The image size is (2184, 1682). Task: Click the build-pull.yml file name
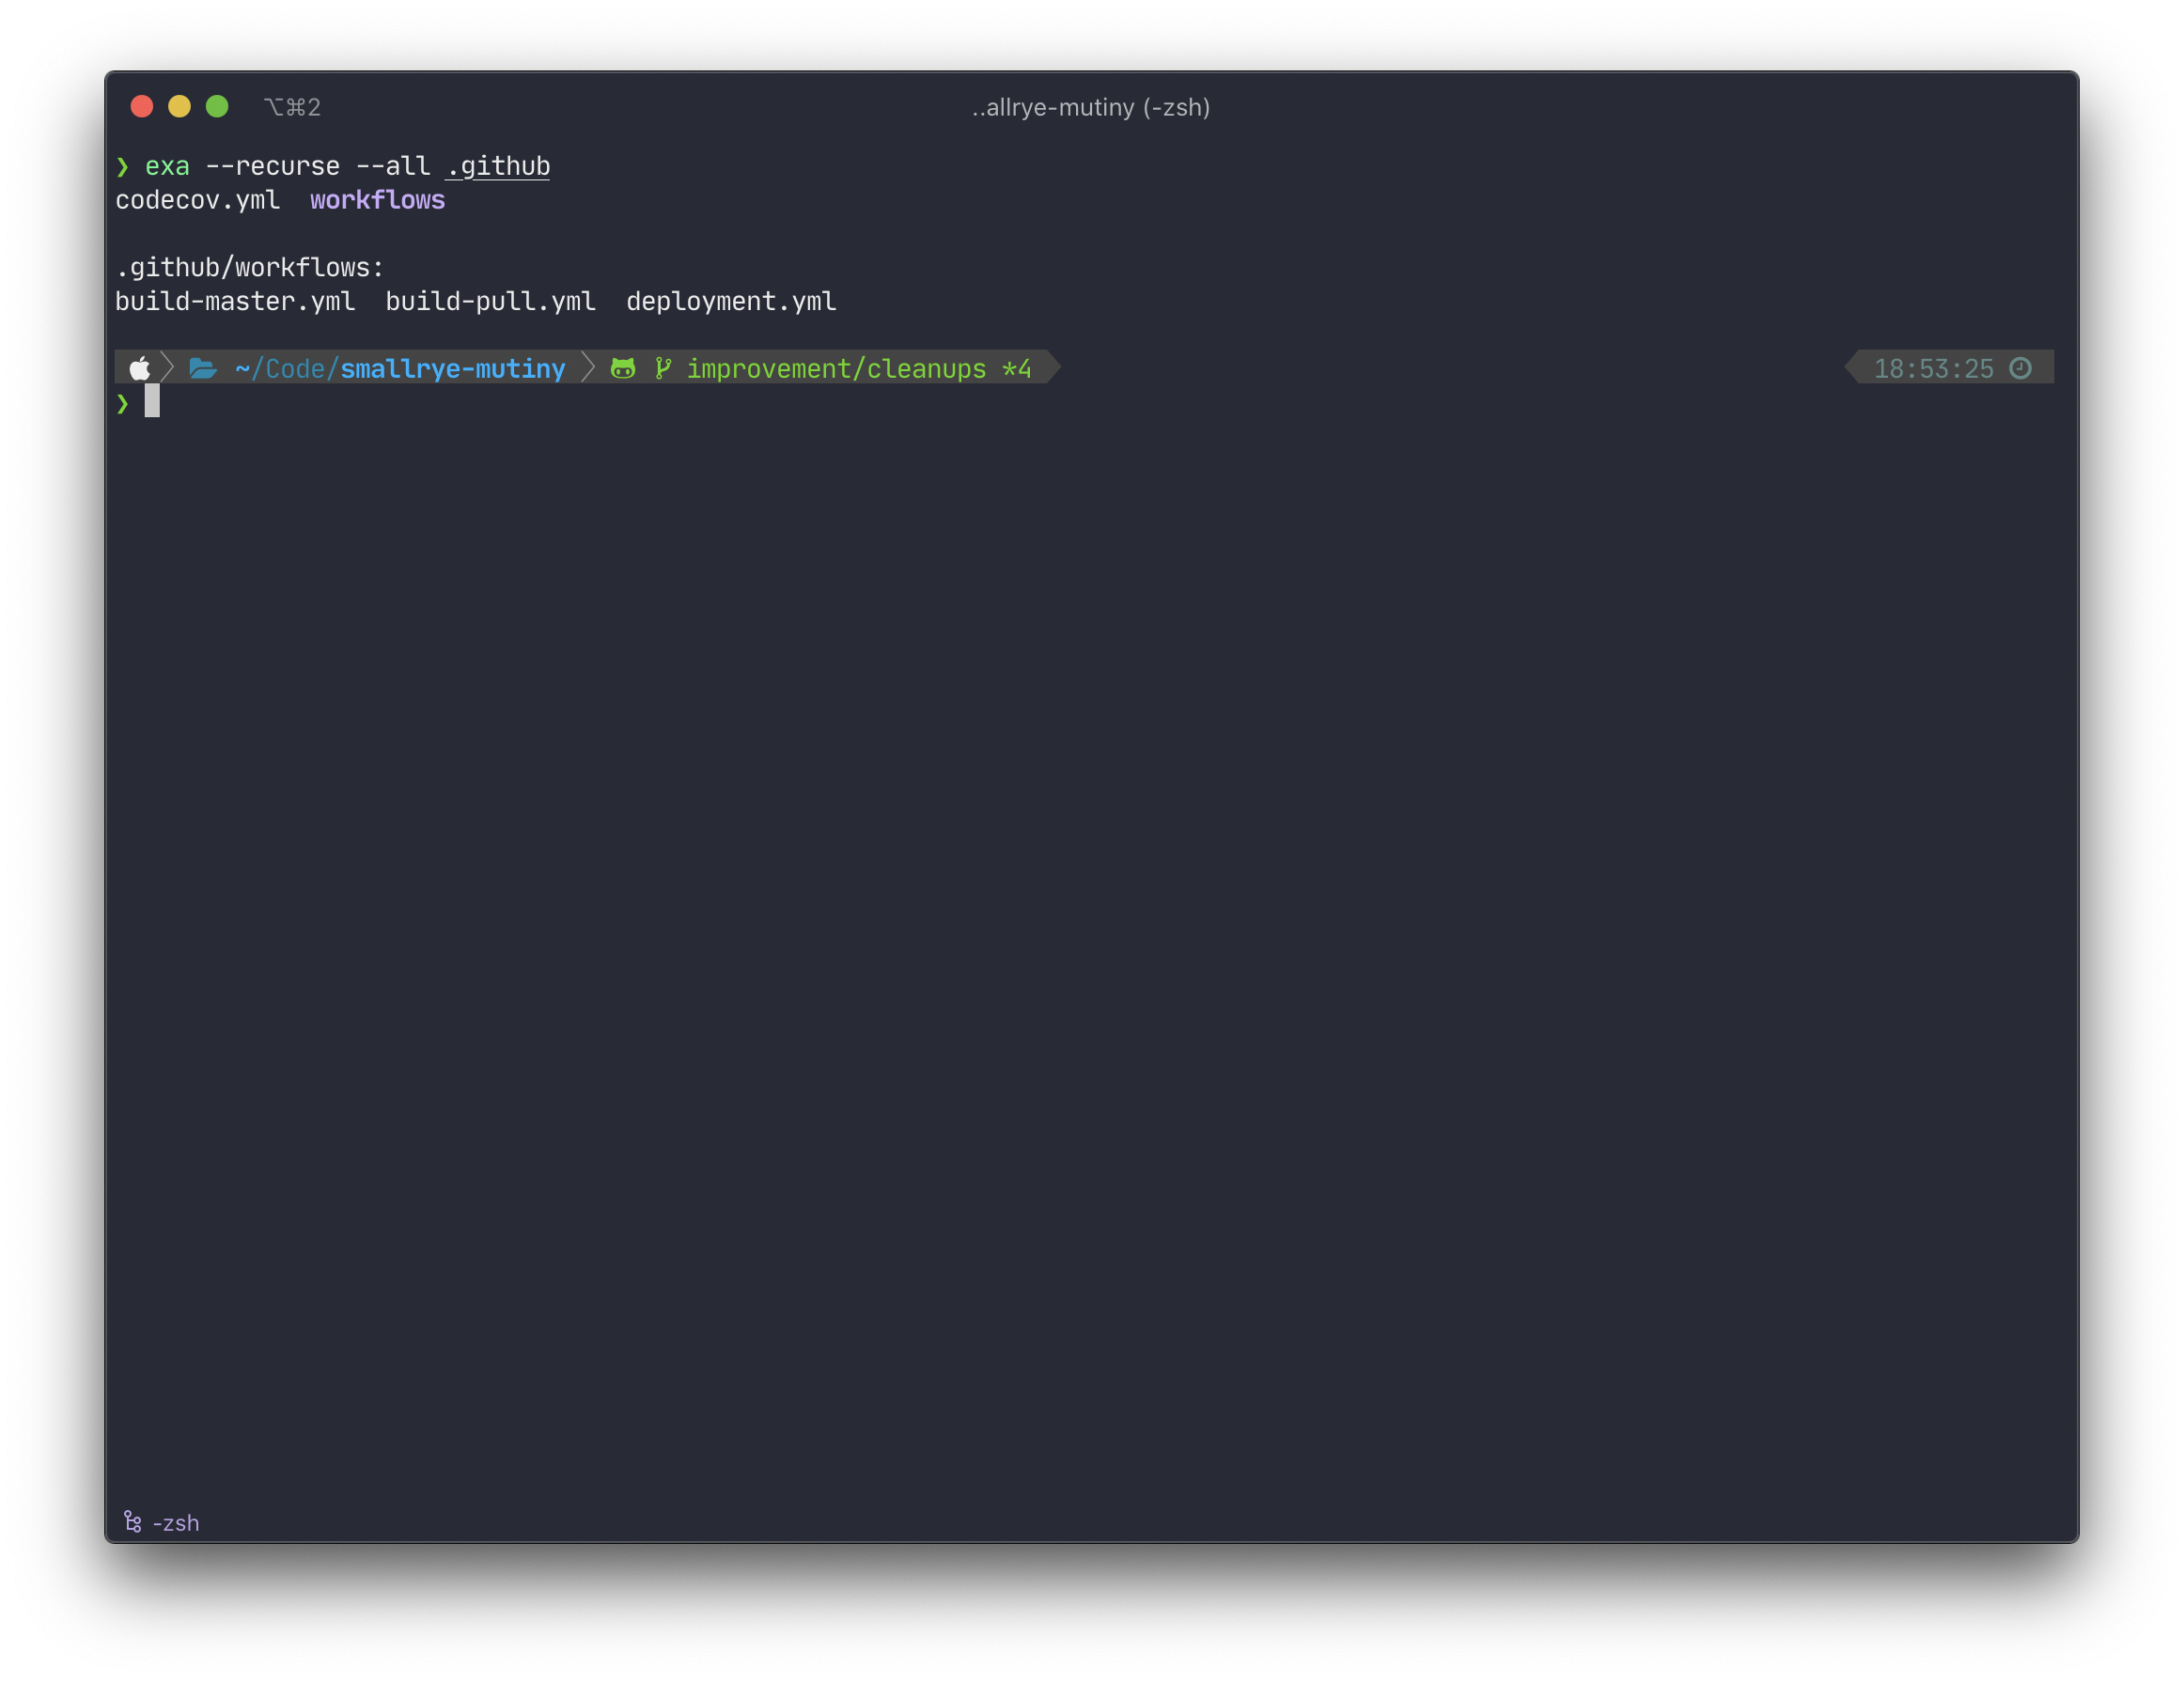point(490,301)
